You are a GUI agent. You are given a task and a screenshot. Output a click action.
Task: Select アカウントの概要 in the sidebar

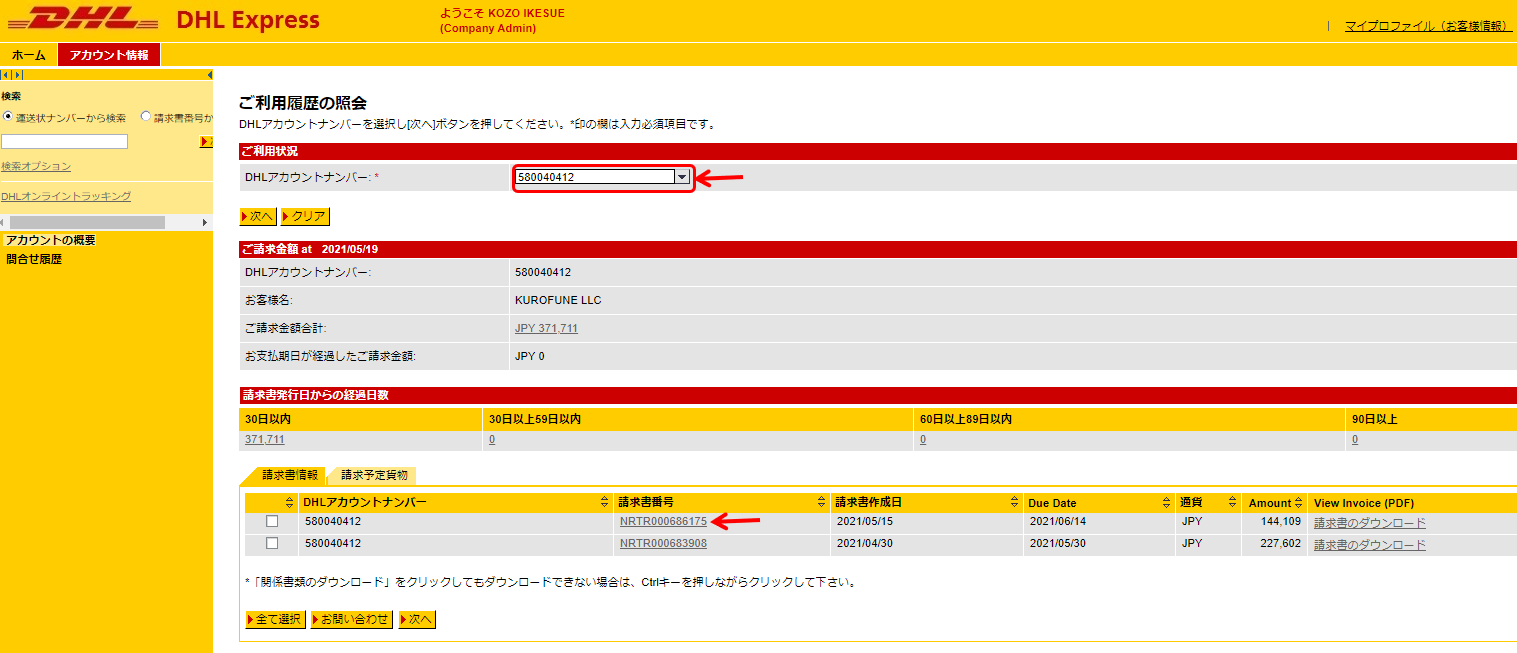[50, 240]
